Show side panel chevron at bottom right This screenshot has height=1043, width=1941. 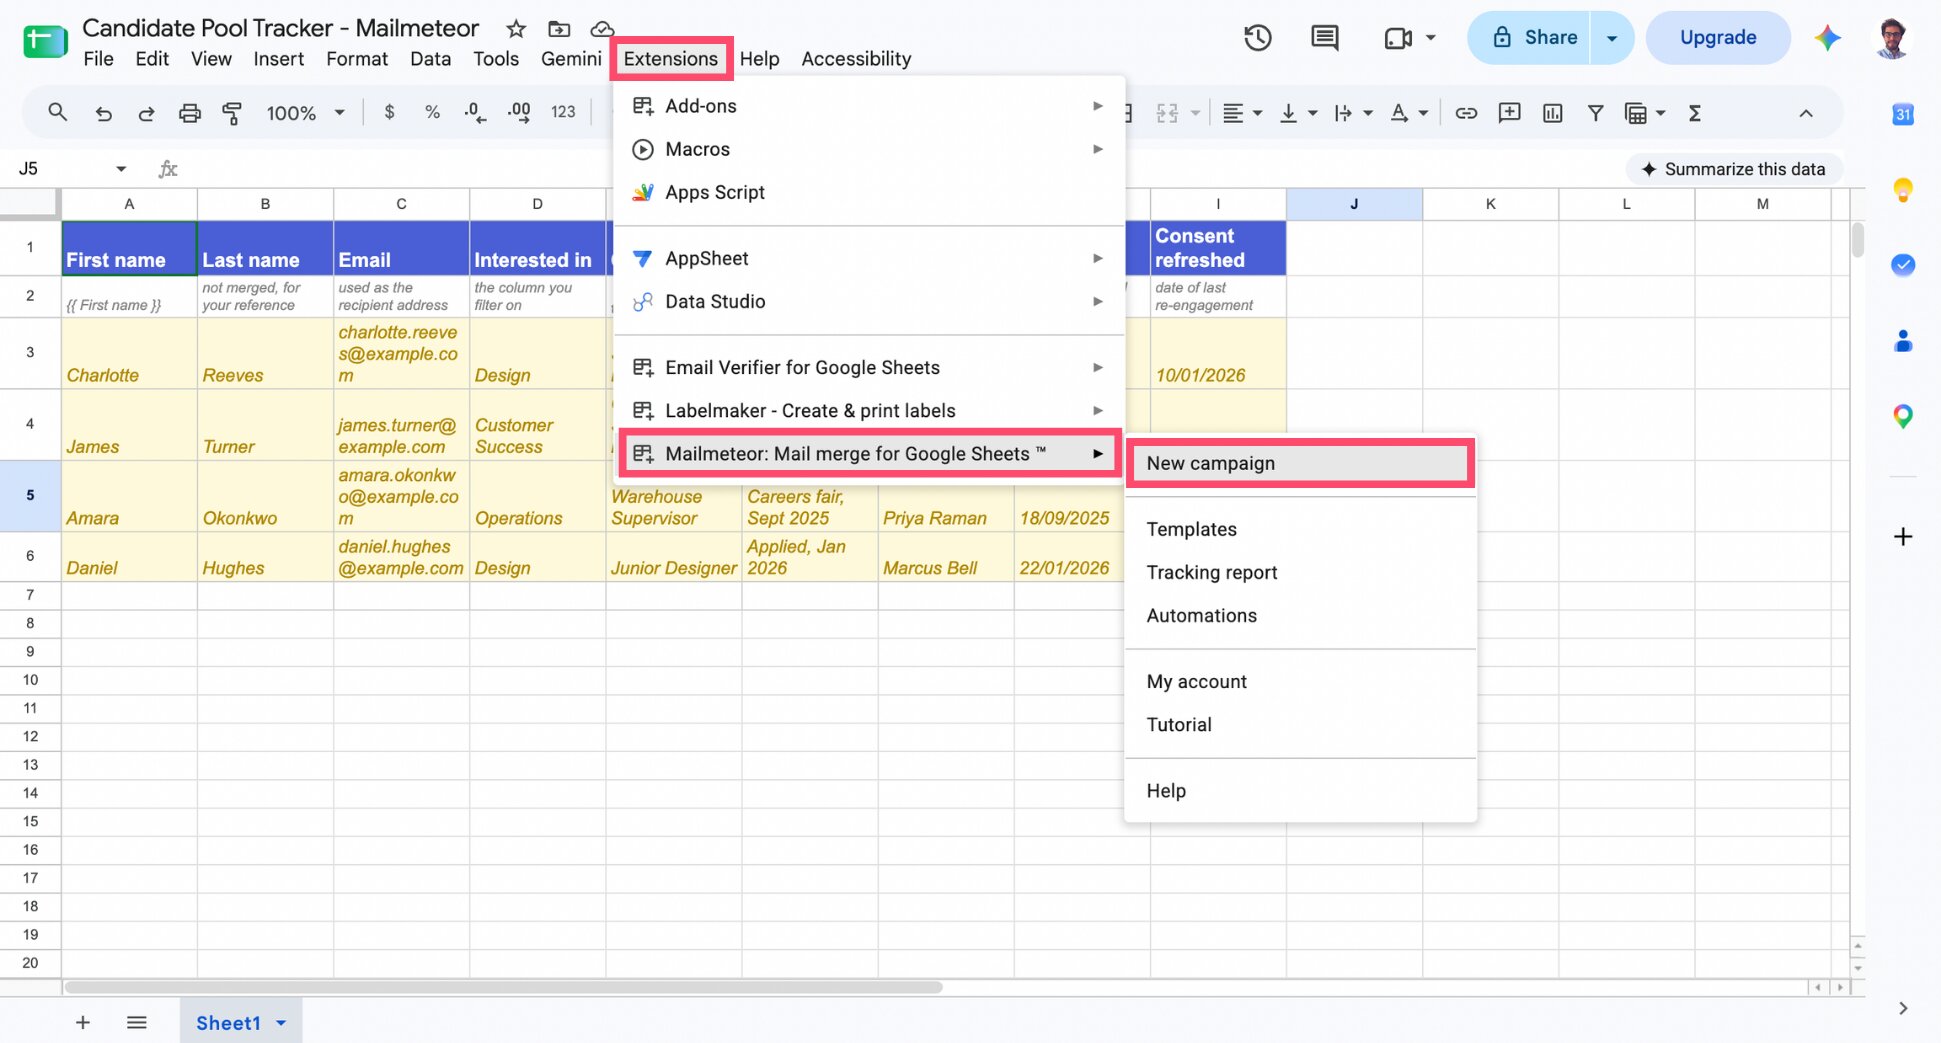click(x=1903, y=1008)
